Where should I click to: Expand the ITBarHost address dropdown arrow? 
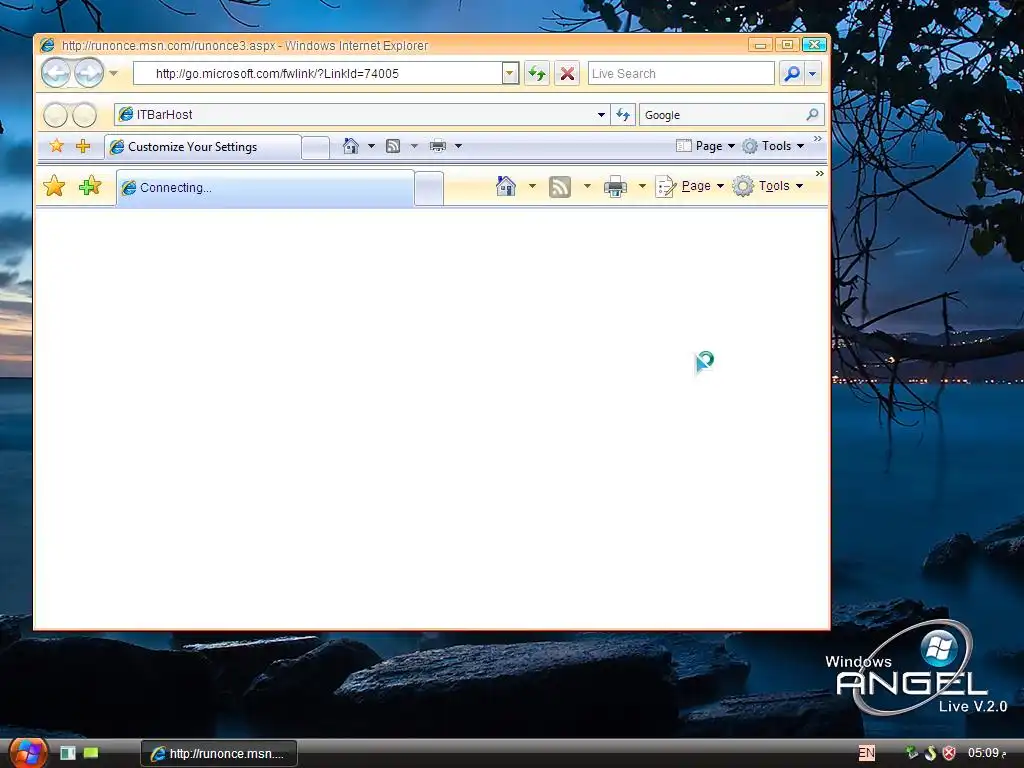point(601,115)
